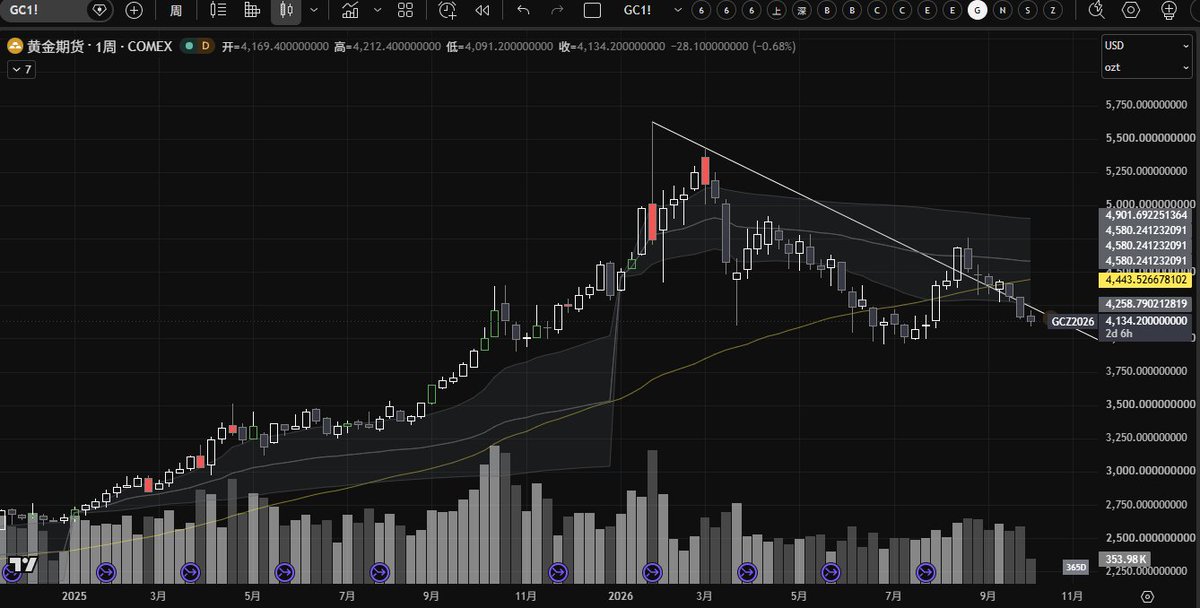
Task: Create an alert with clock-plus icon
Action: click(x=448, y=10)
